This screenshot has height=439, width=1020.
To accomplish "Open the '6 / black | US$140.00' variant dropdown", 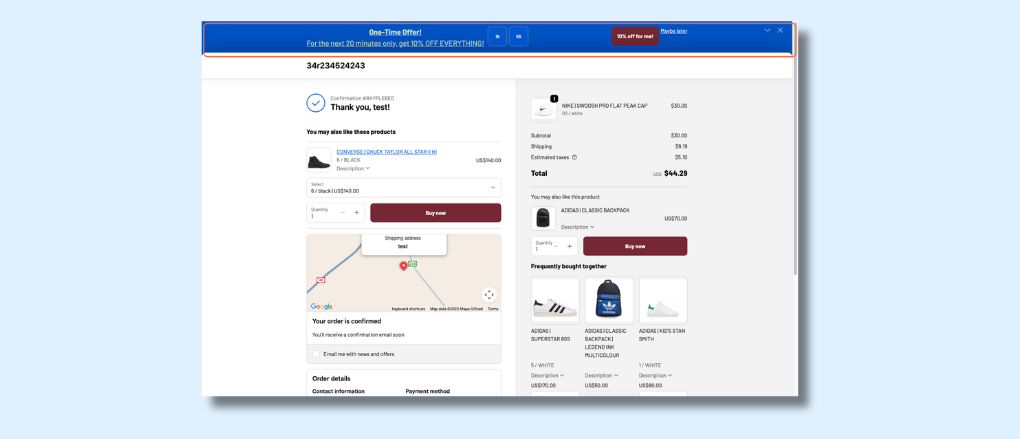I will (x=404, y=188).
